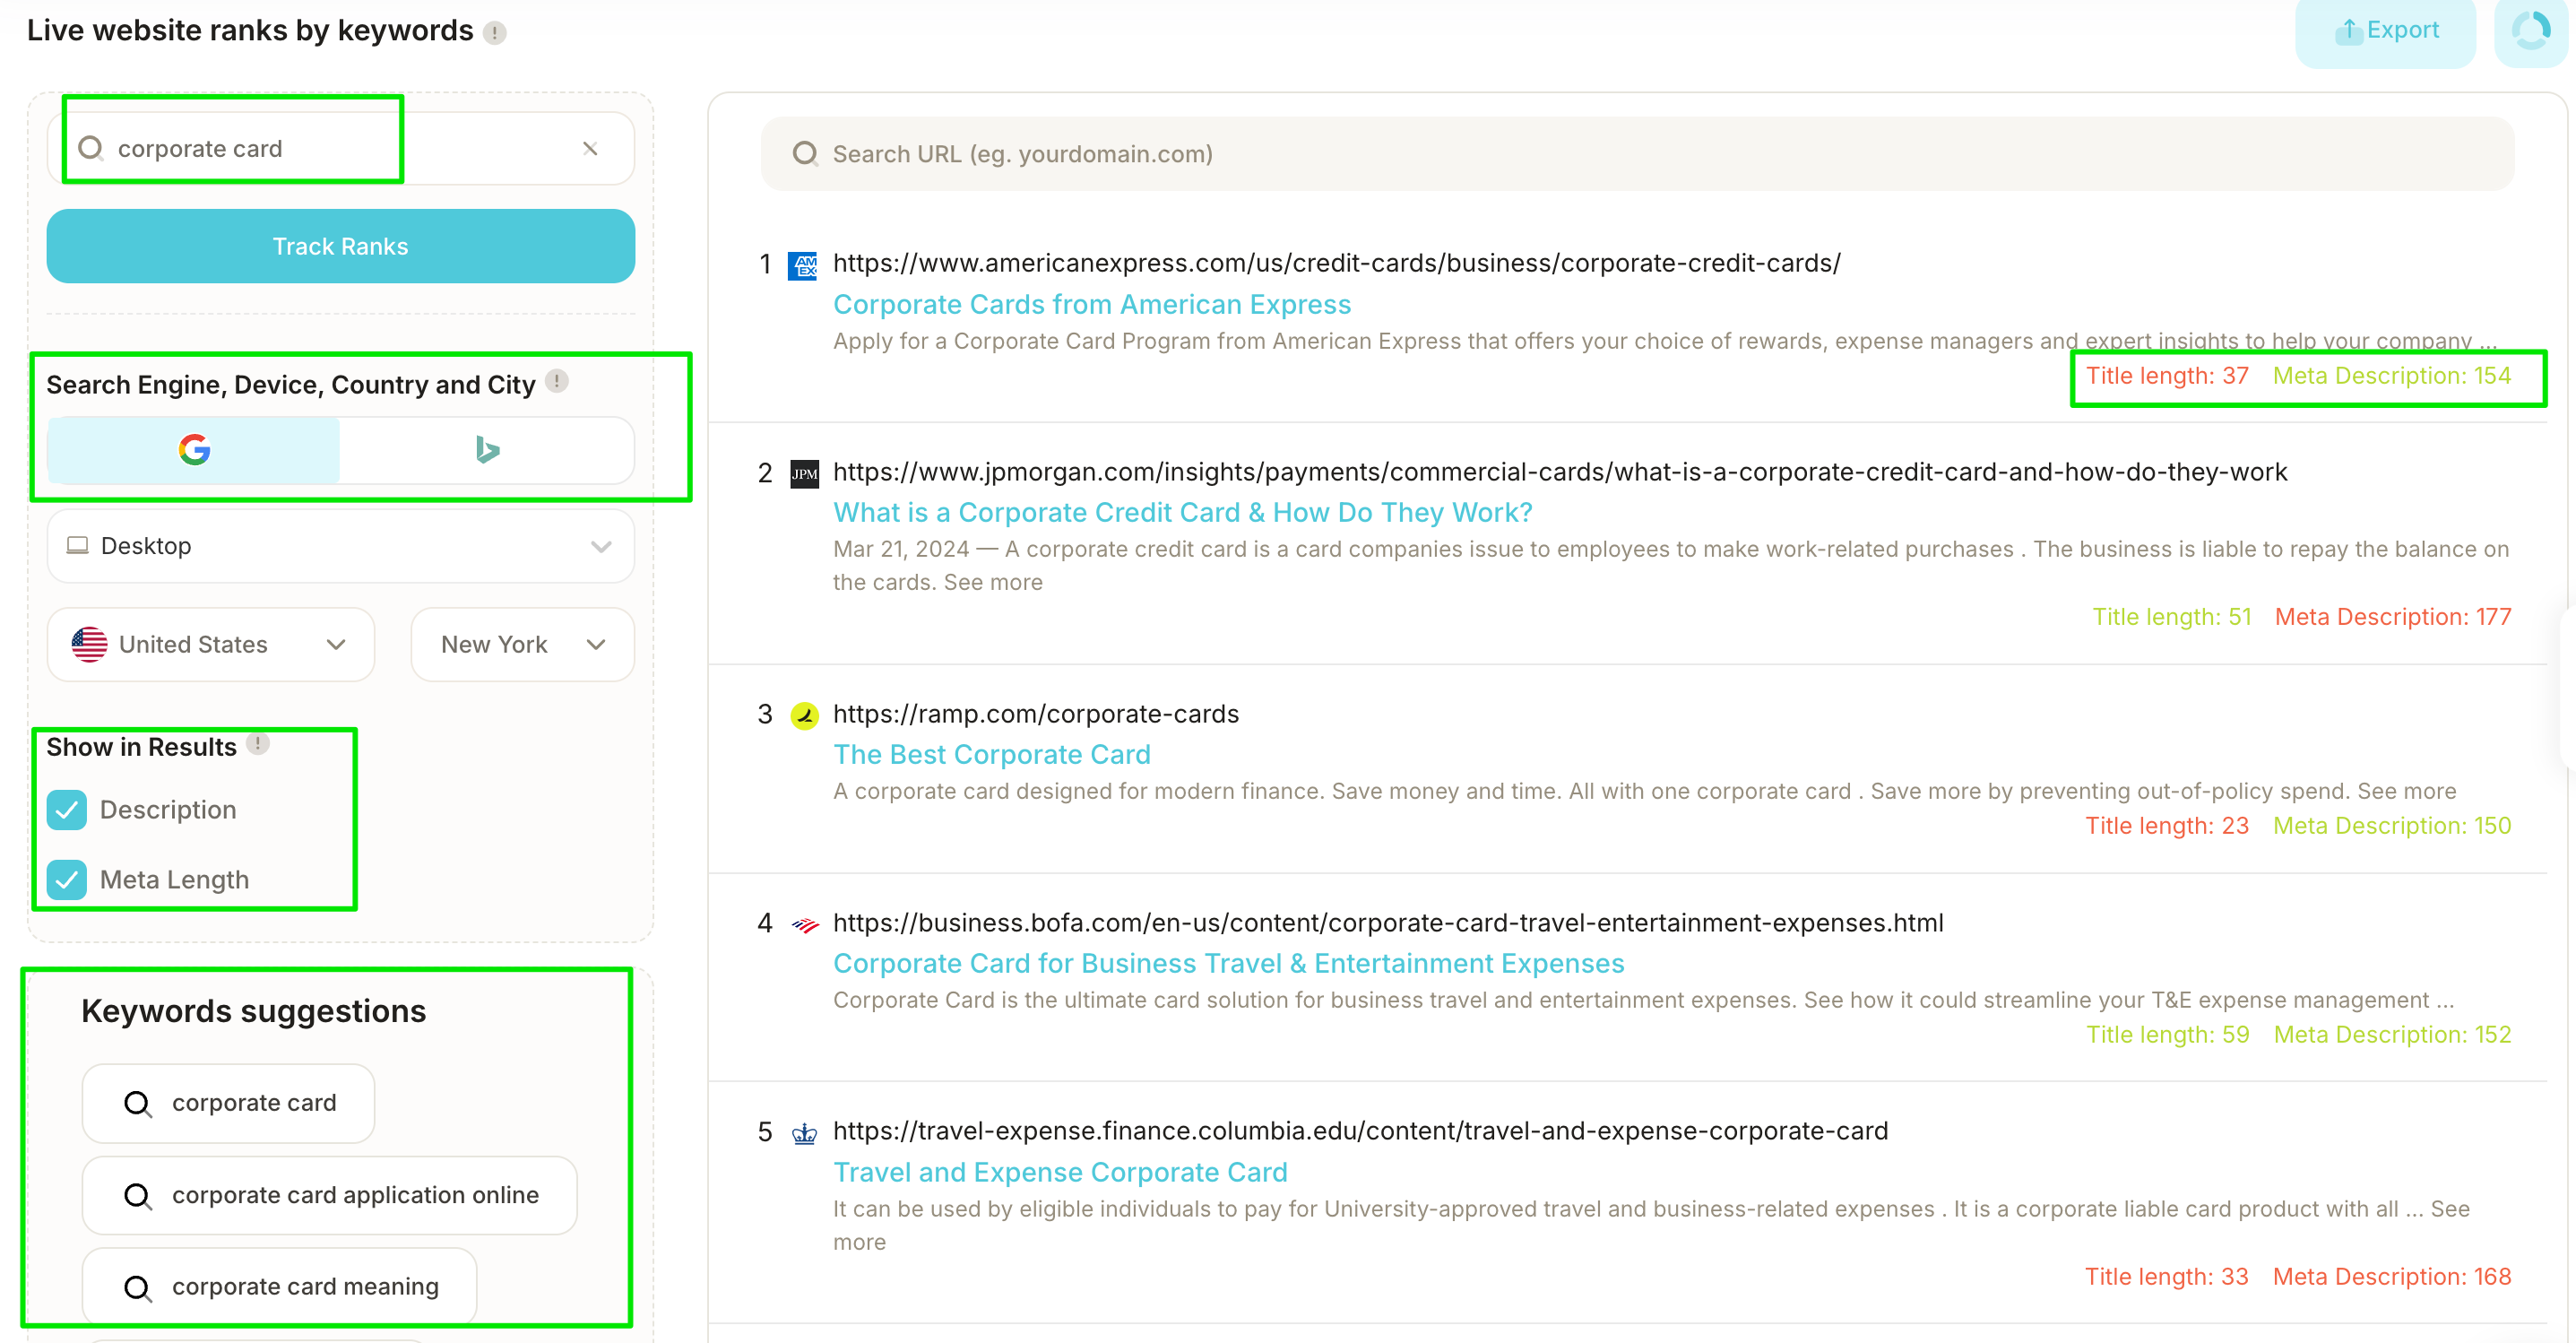This screenshot has width=2576, height=1343.
Task: Click 'Title length: 51' text
Action: pos(2172,617)
